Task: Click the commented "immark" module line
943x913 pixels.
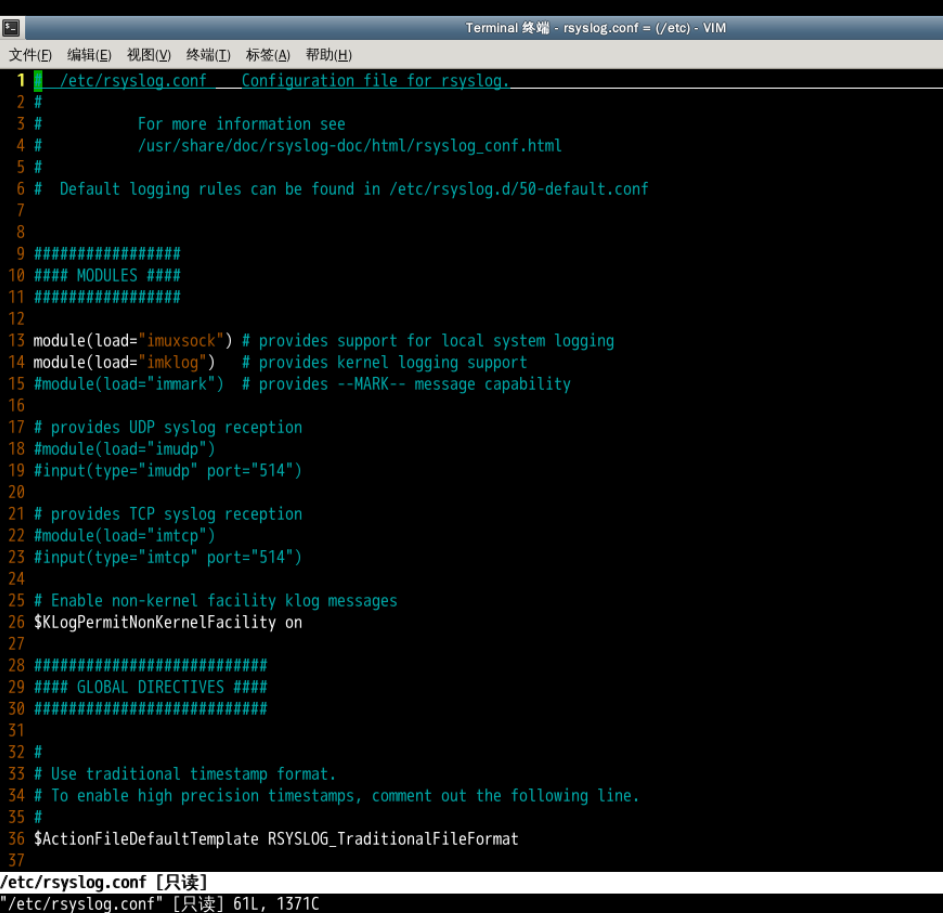Action: pos(128,385)
